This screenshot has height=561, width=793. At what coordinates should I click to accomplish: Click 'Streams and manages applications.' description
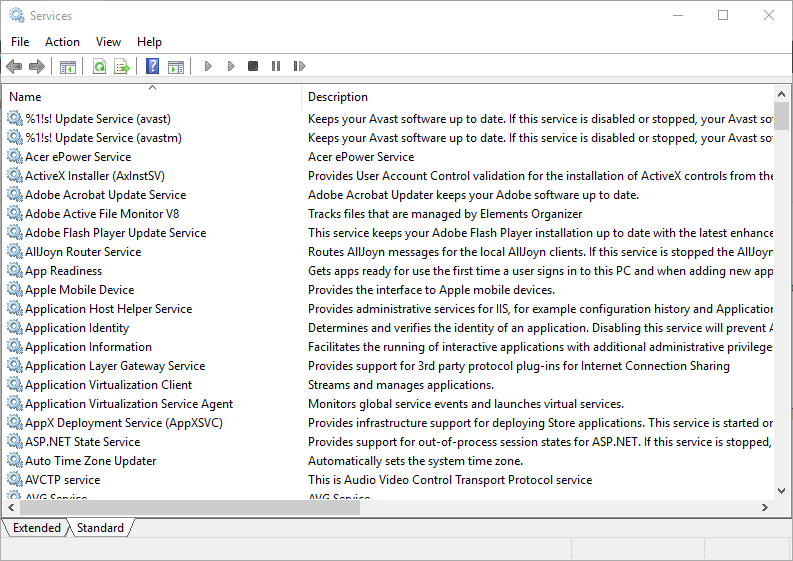tap(401, 385)
